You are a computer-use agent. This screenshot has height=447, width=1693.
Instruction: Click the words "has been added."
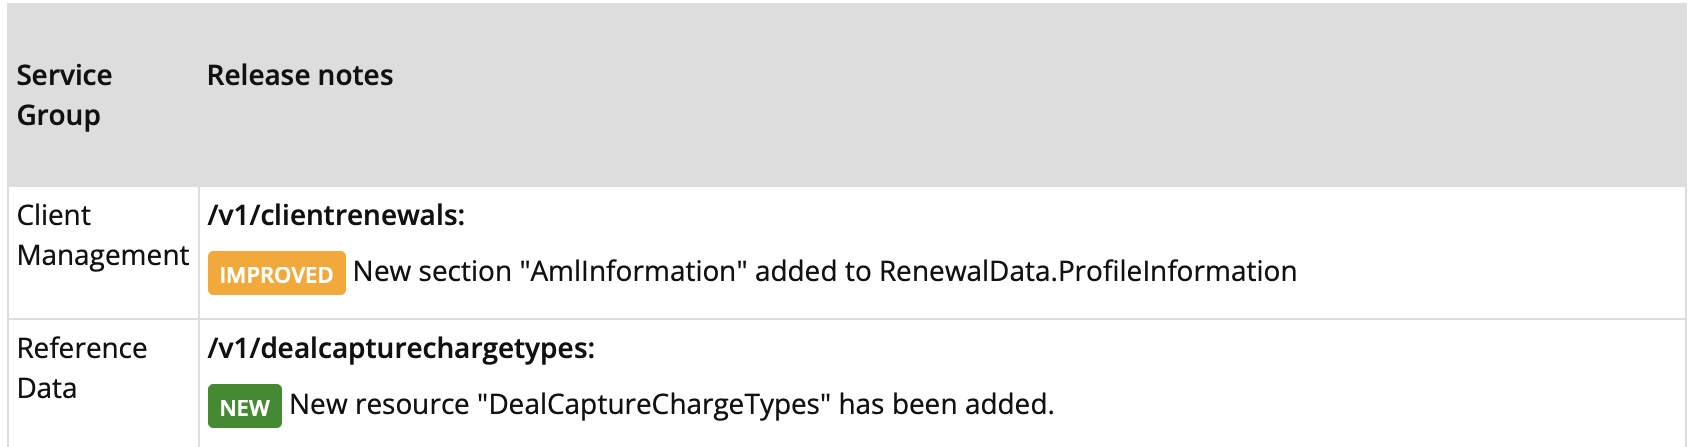click(x=946, y=404)
